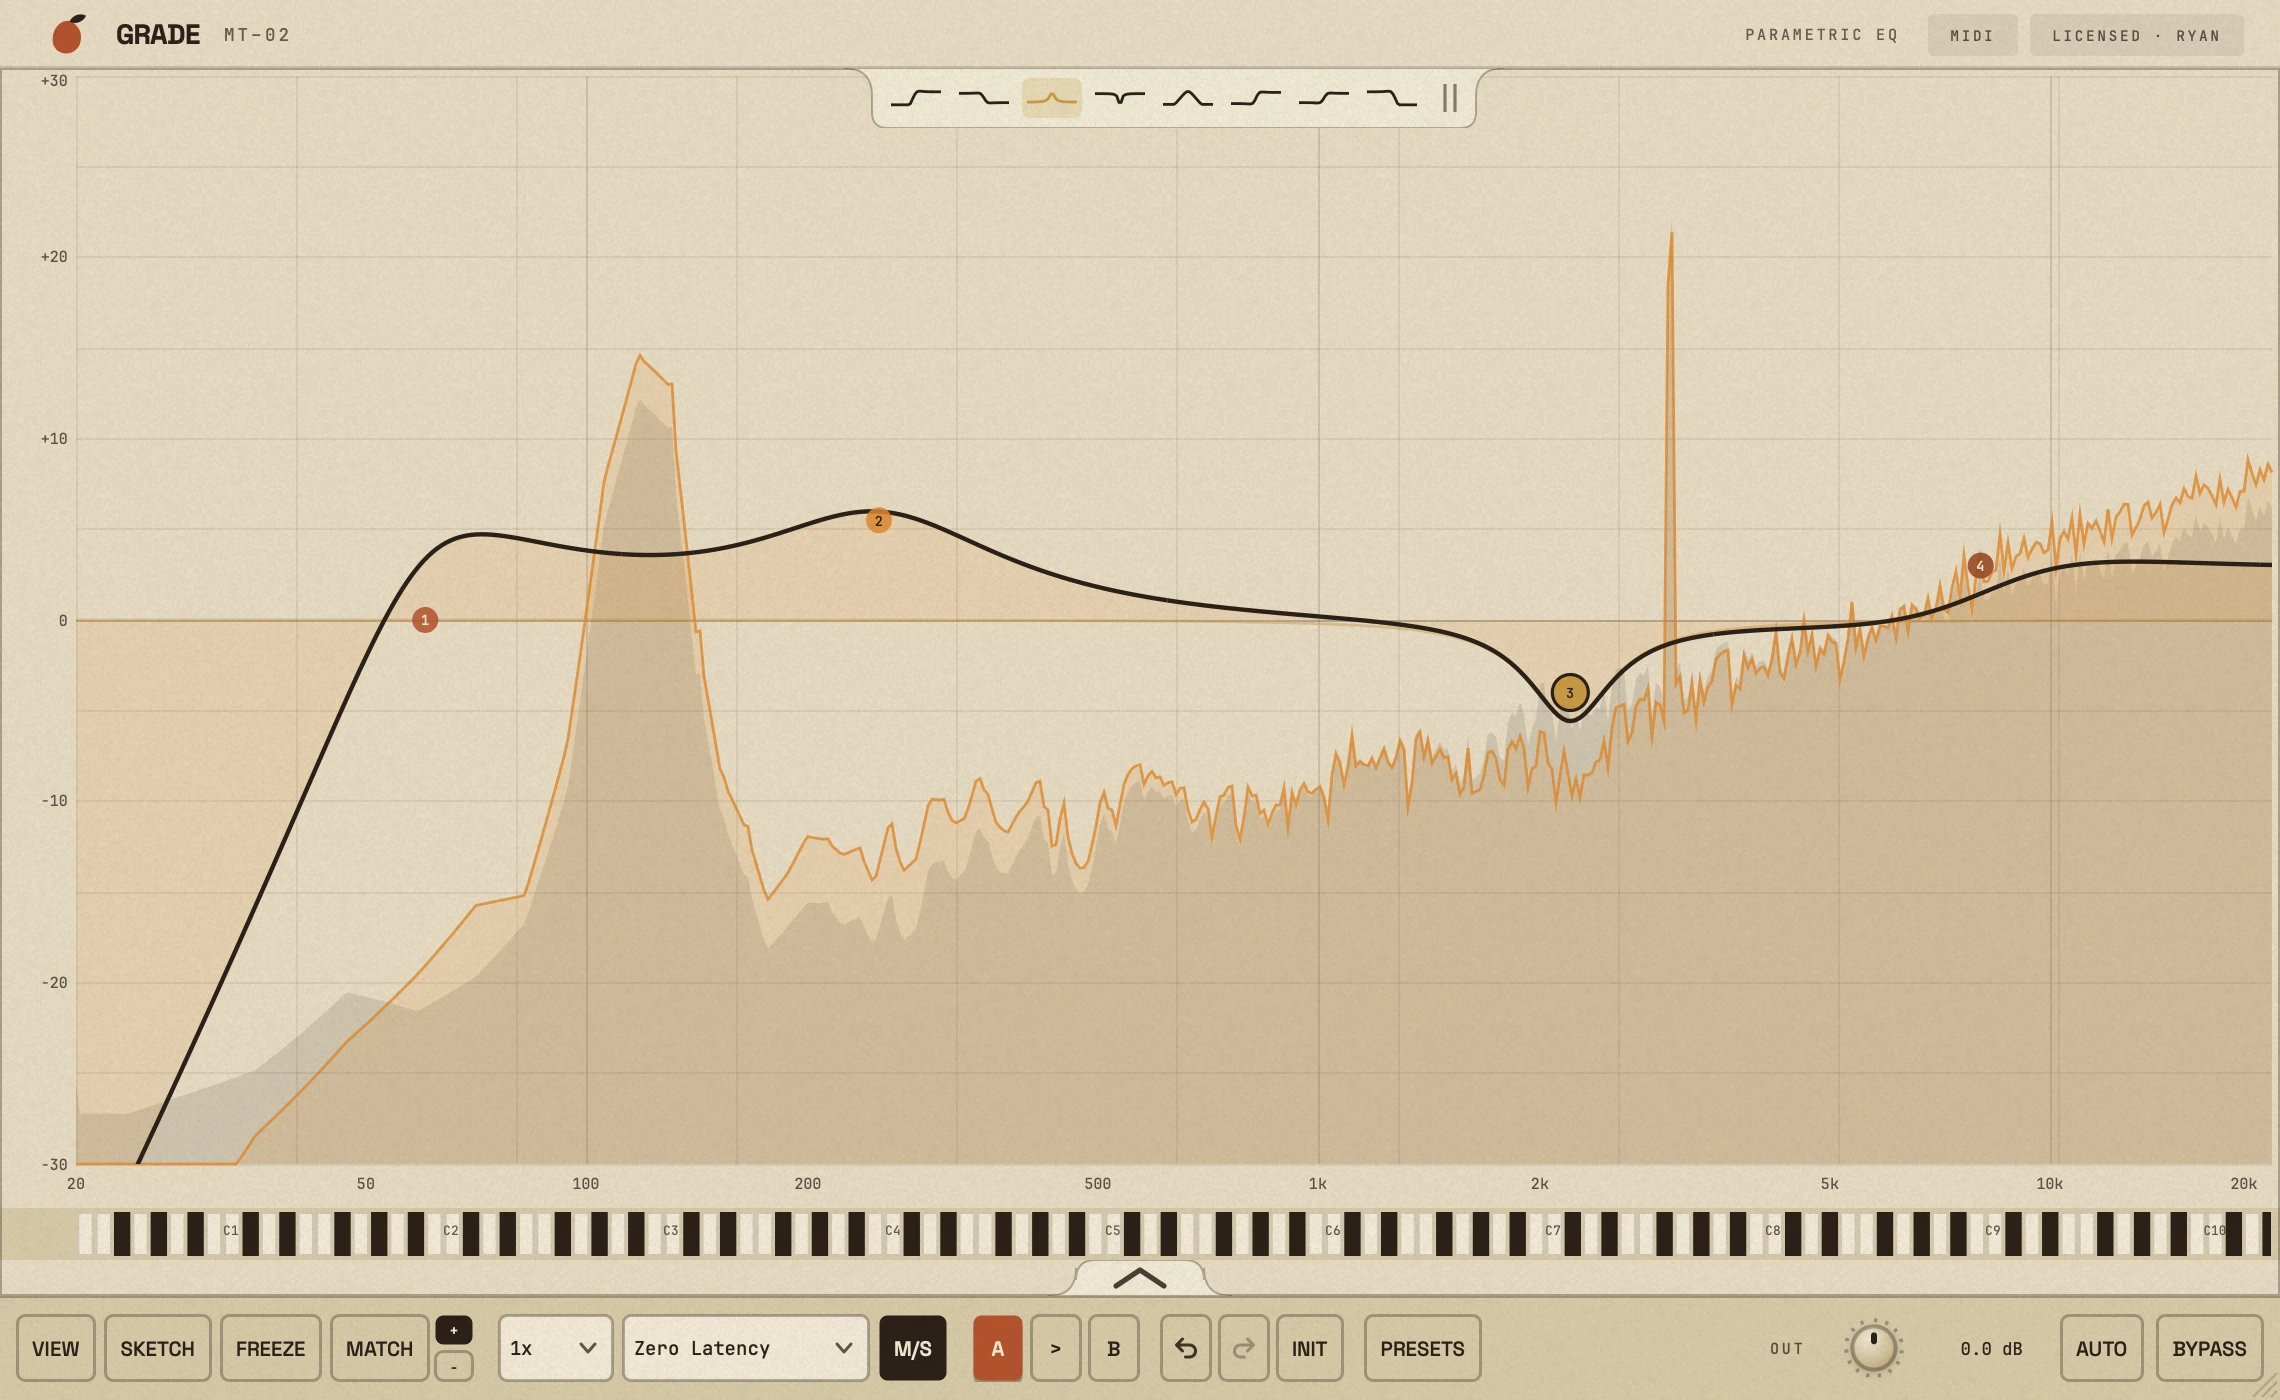This screenshot has height=1400, width=2280.
Task: Click the C7 piano key
Action: (1553, 1234)
